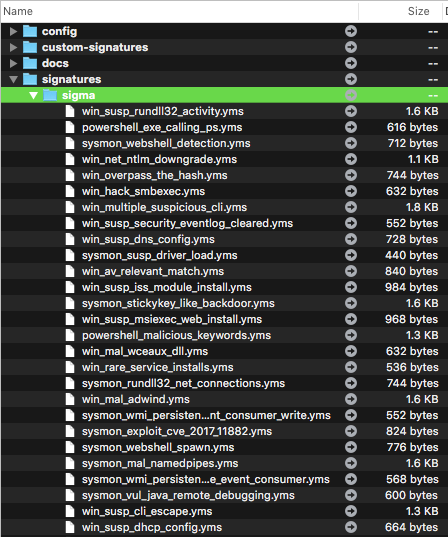
Task: Click the arrow icon beside config folder
Action: [351, 31]
